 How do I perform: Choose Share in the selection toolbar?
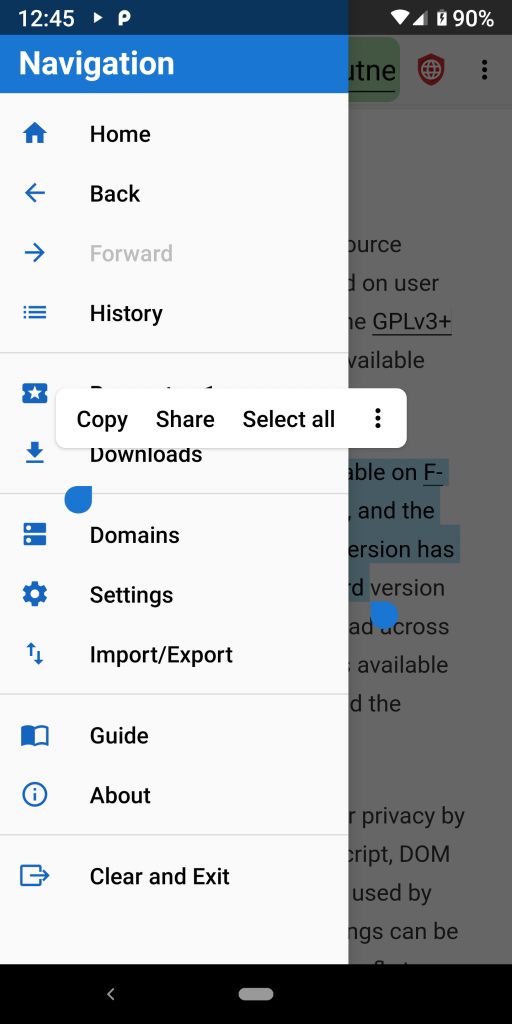click(x=185, y=419)
